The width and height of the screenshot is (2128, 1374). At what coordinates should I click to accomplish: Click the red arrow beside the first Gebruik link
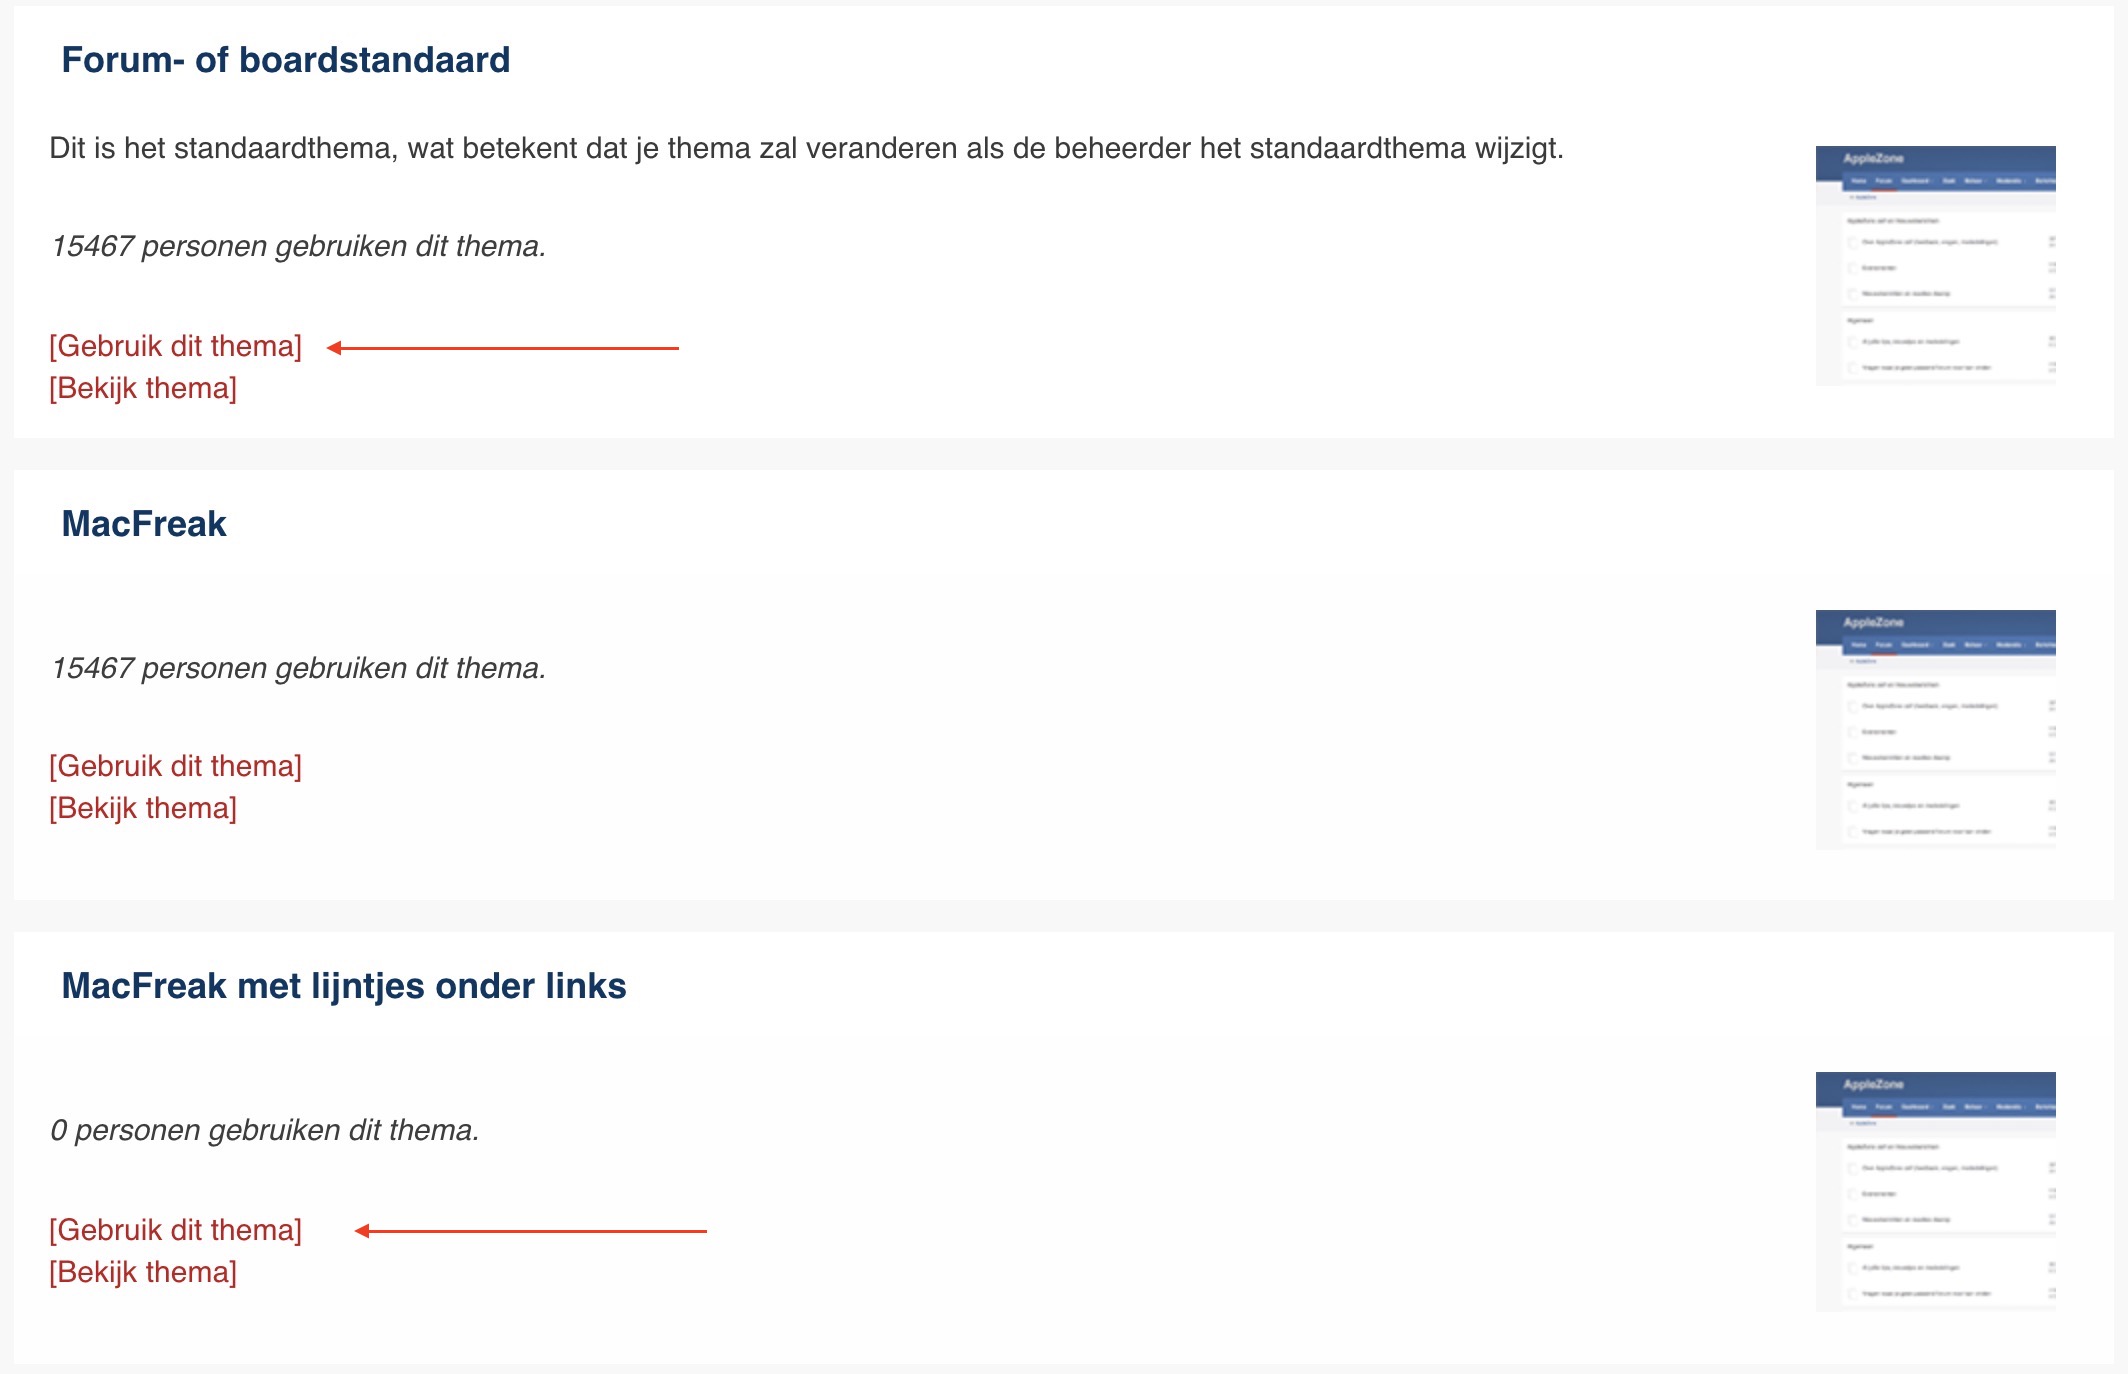pos(503,348)
